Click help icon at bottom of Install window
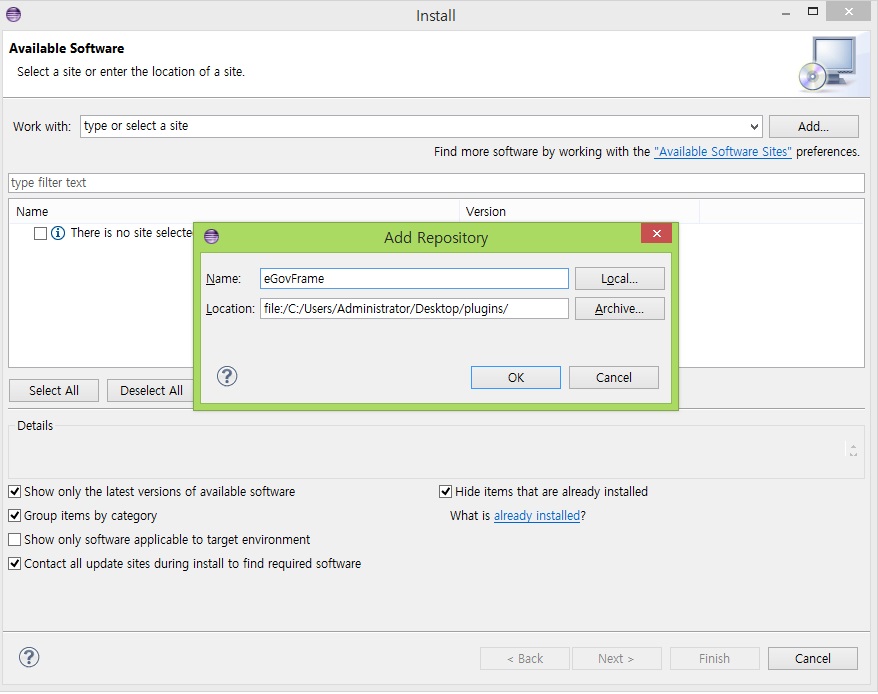The height and width of the screenshot is (694, 878). point(29,657)
